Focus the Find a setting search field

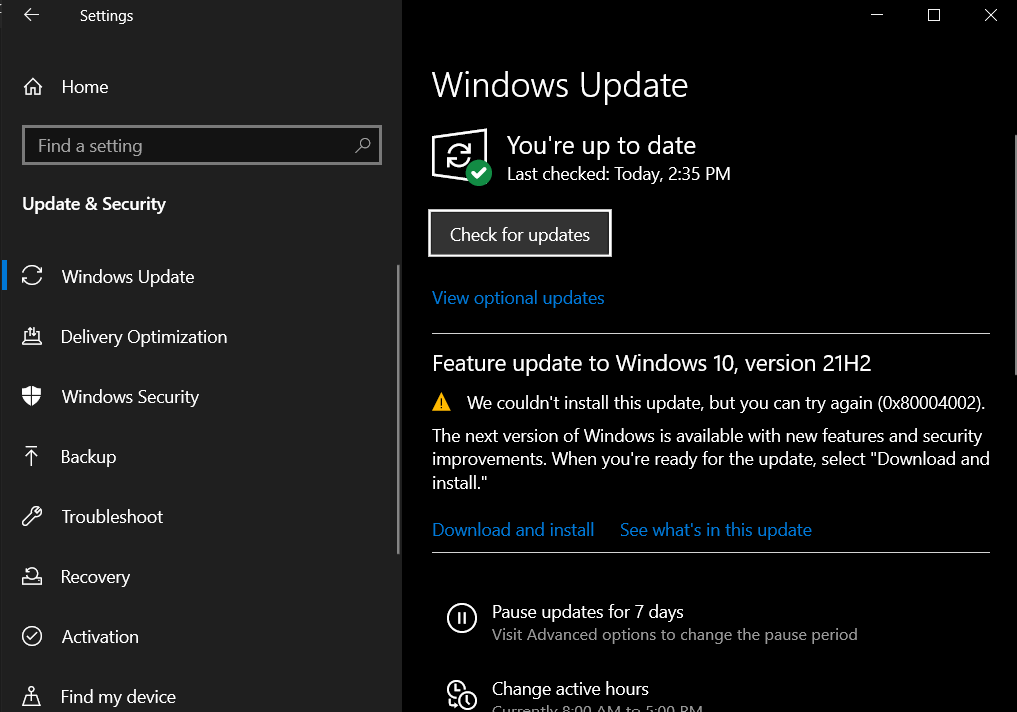click(x=202, y=145)
